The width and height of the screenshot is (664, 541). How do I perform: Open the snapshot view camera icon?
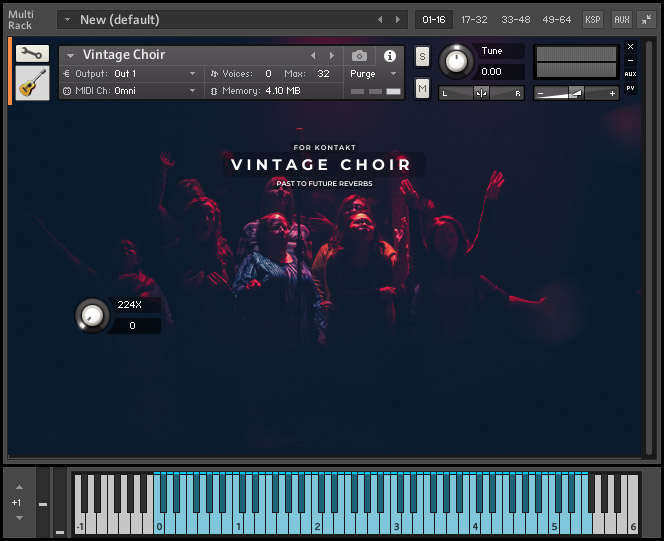pyautogui.click(x=359, y=56)
